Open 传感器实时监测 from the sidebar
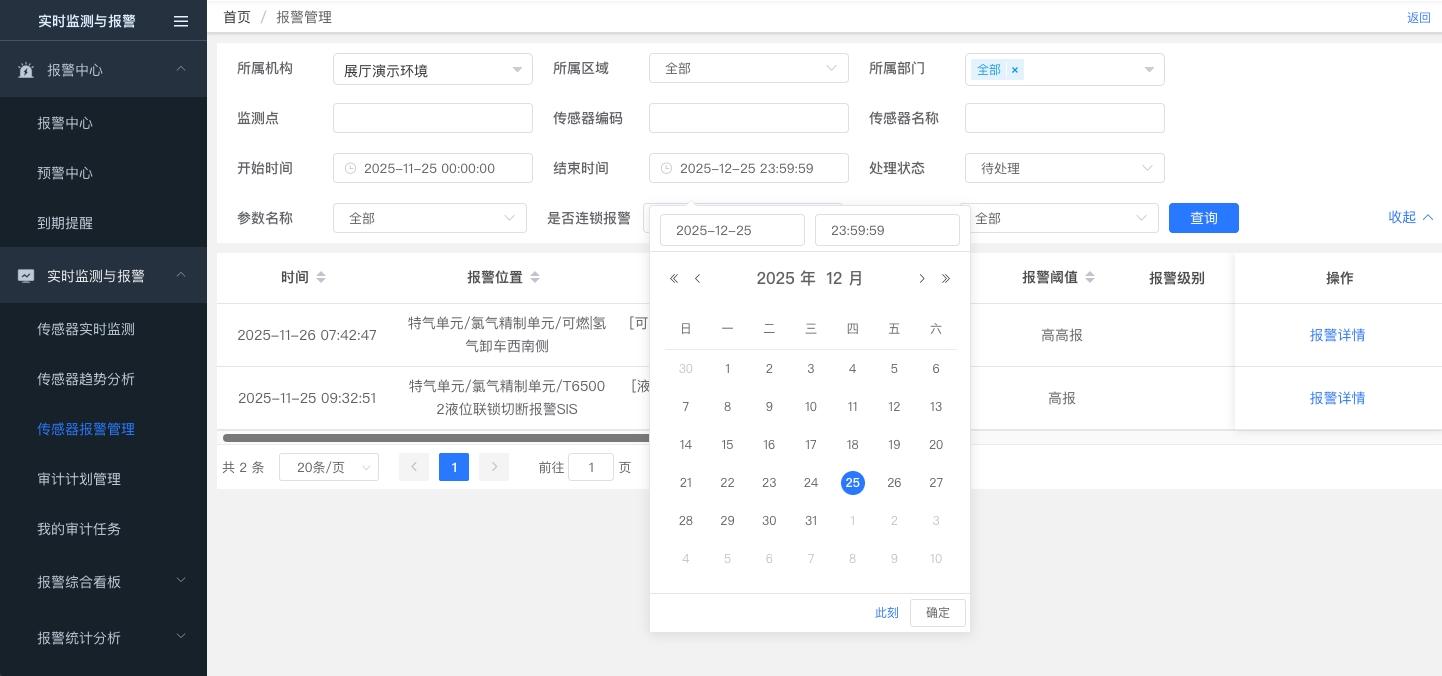This screenshot has width=1442, height=676. pos(86,329)
